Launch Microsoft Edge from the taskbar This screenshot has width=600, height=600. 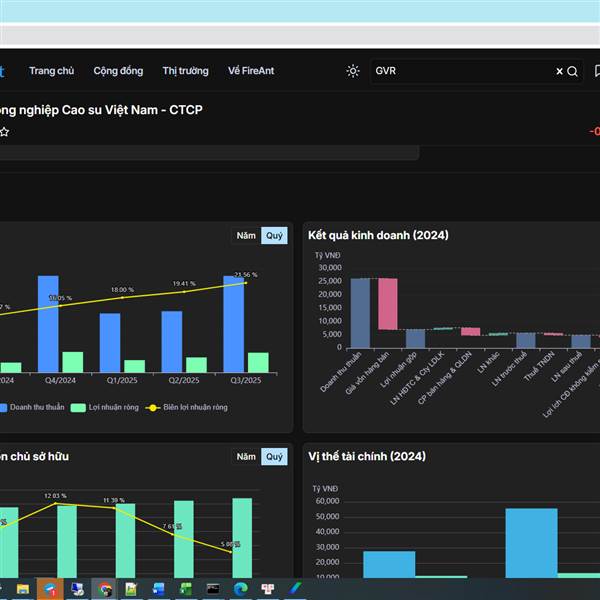click(240, 589)
